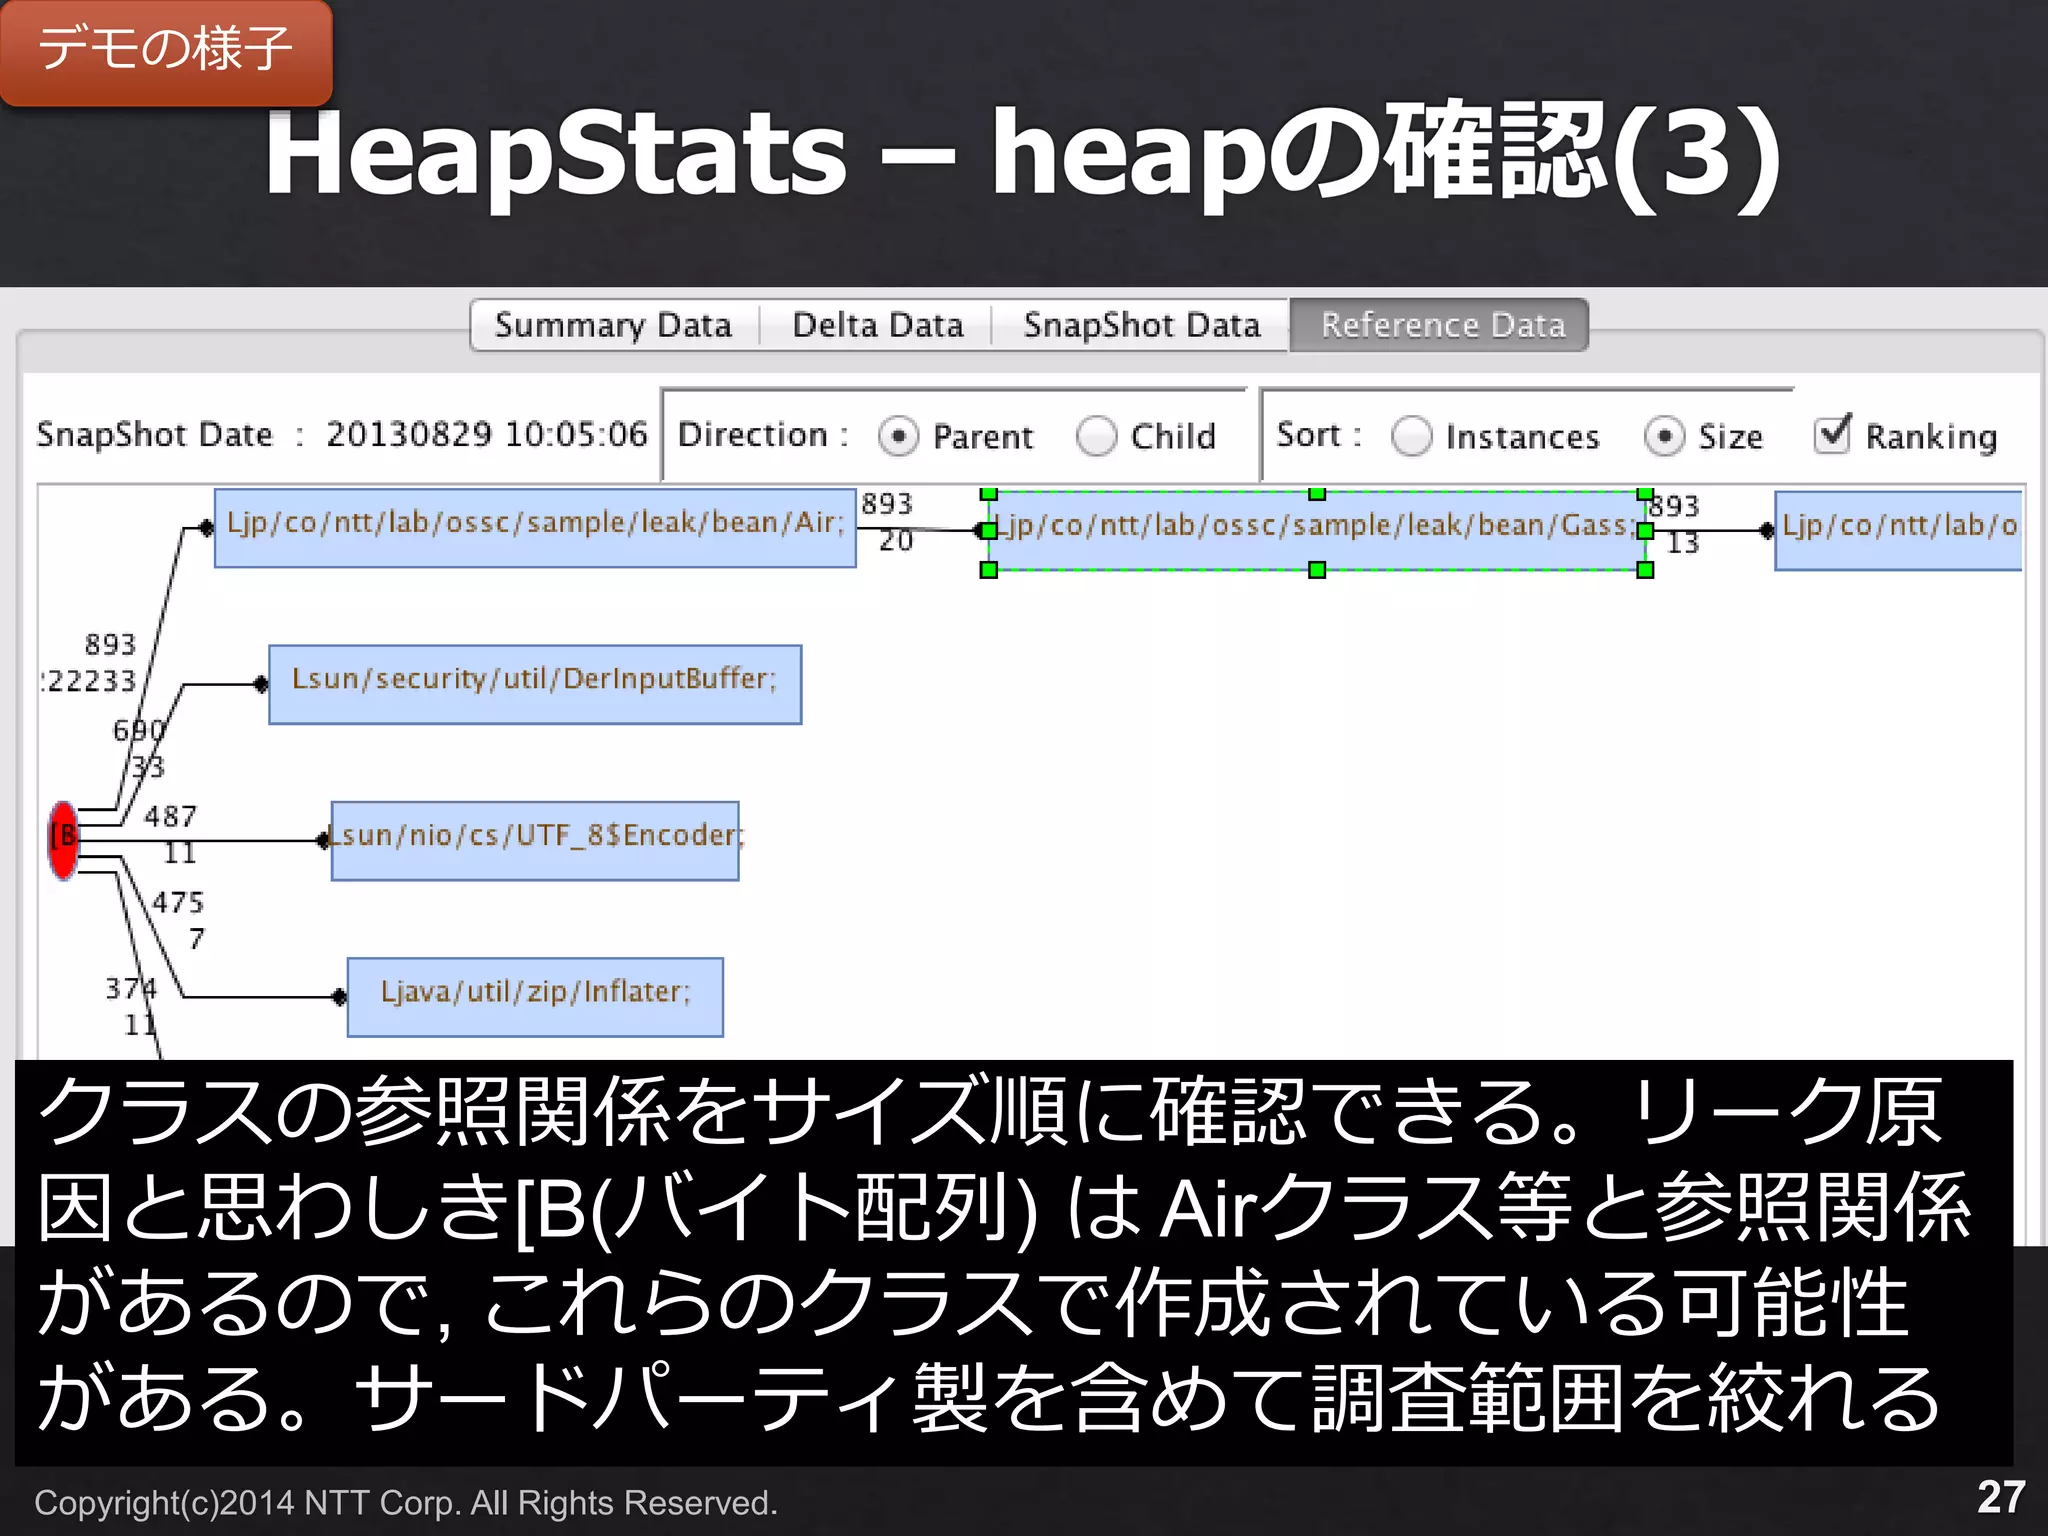Click the red [B byte array root node

pyautogui.click(x=63, y=839)
